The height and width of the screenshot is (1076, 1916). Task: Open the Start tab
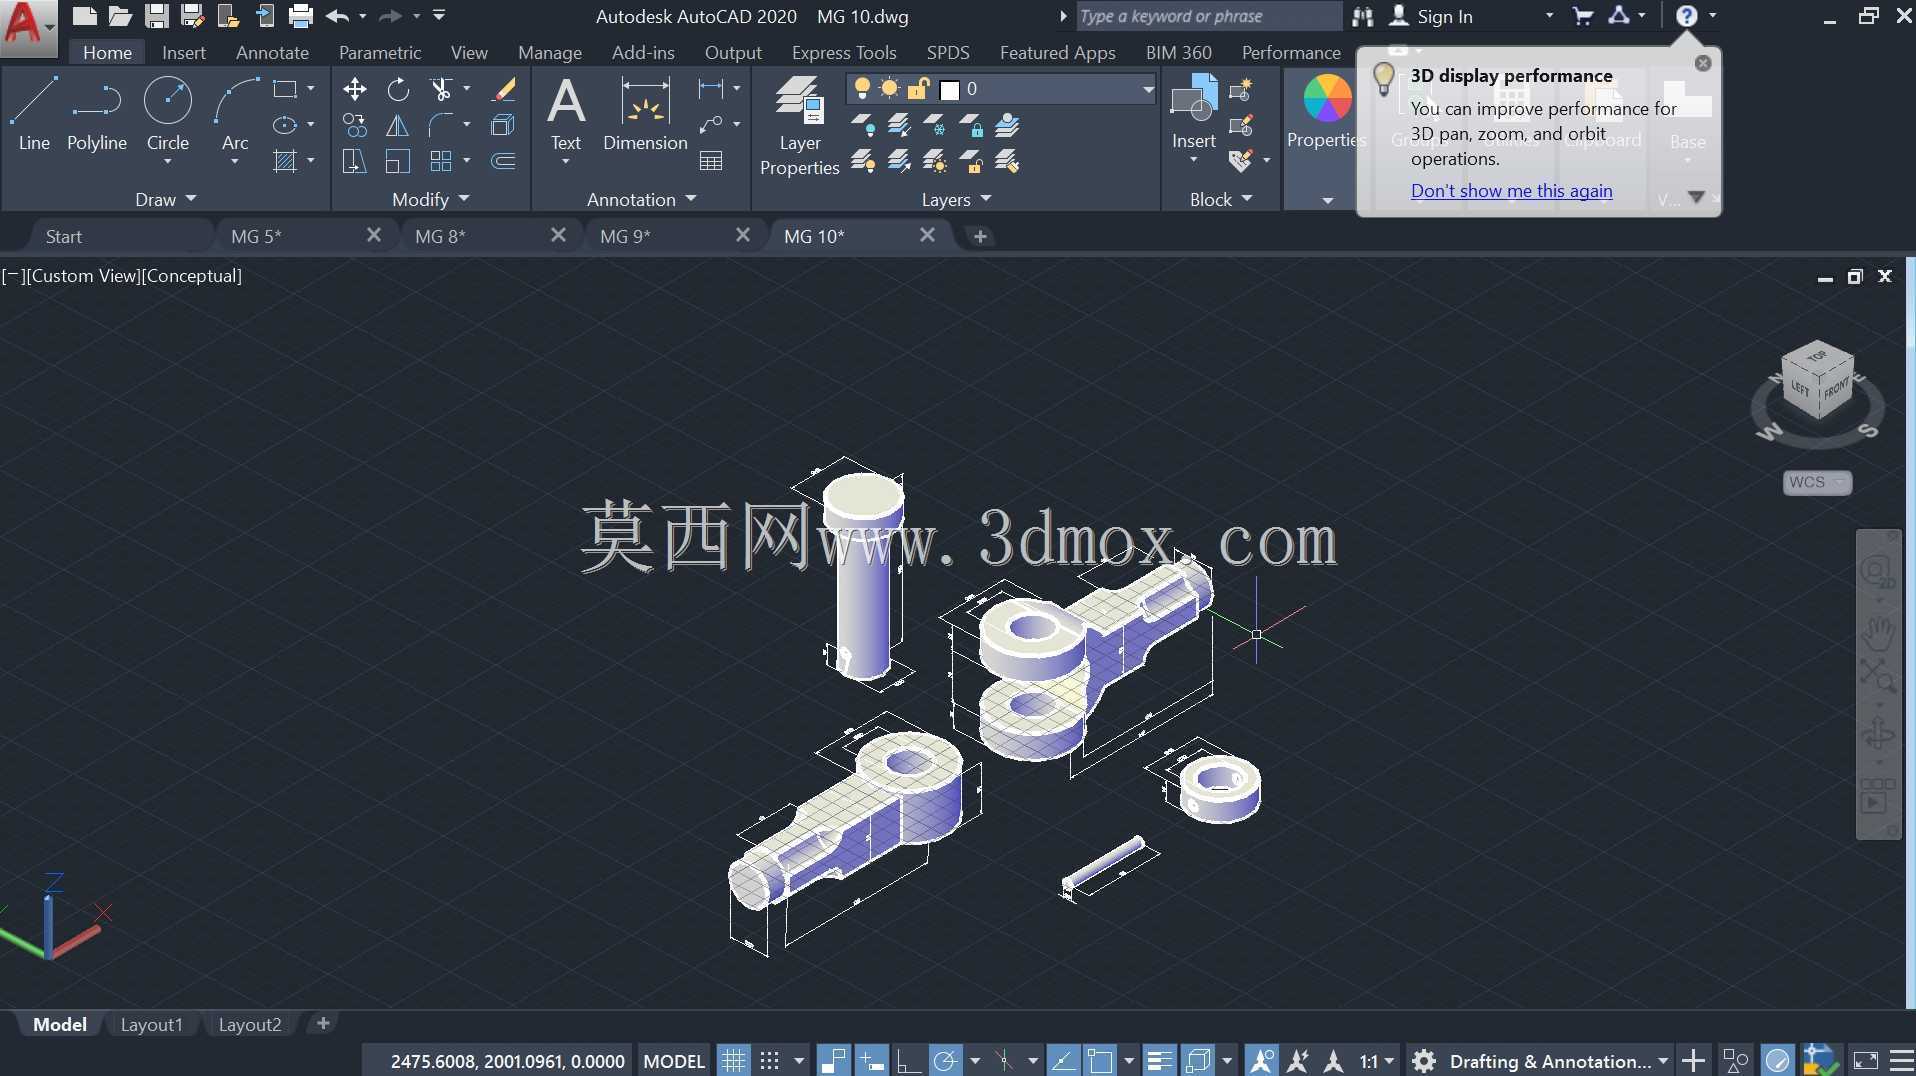64,236
